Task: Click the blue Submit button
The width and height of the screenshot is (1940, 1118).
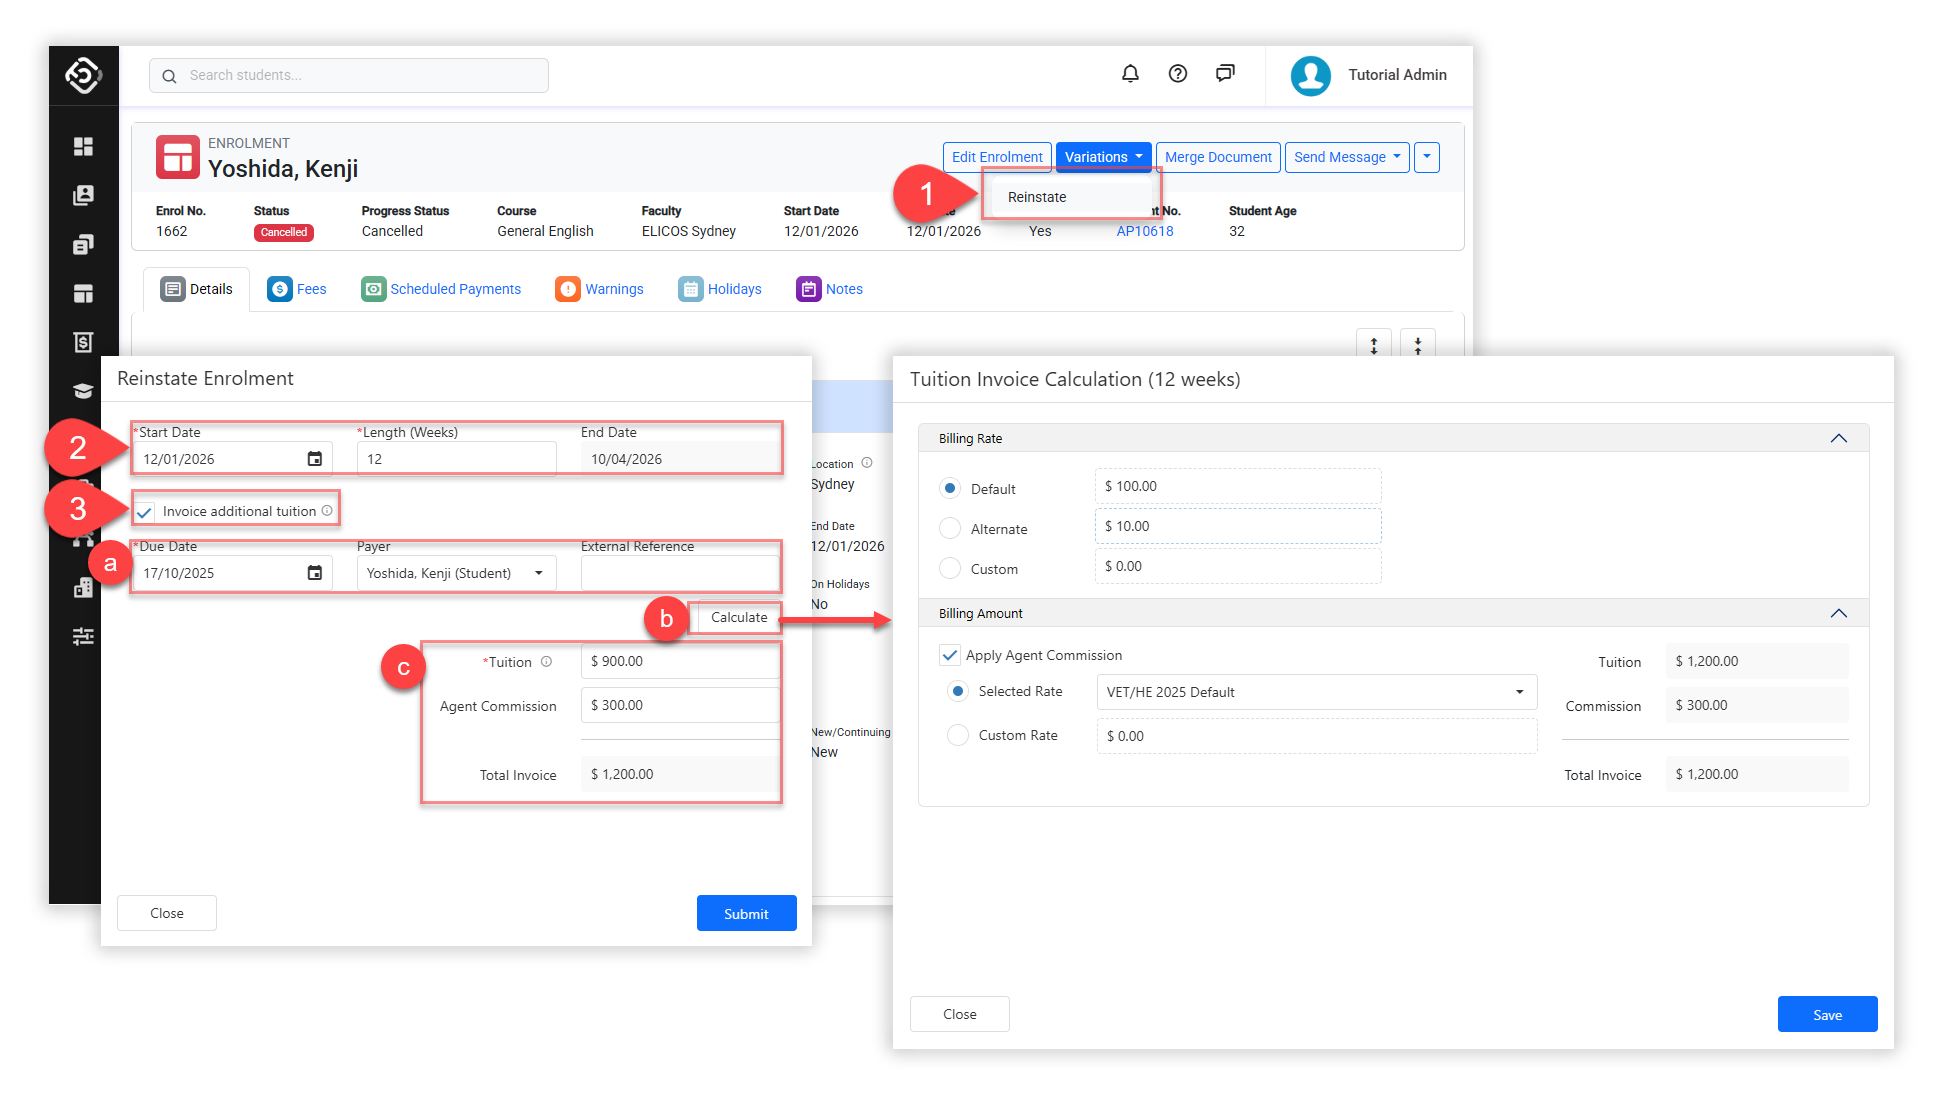Action: pyautogui.click(x=746, y=913)
